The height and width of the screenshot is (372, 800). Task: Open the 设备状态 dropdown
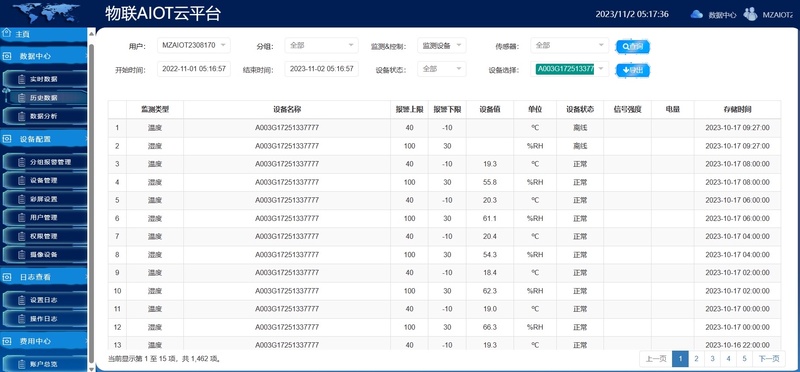coord(442,69)
